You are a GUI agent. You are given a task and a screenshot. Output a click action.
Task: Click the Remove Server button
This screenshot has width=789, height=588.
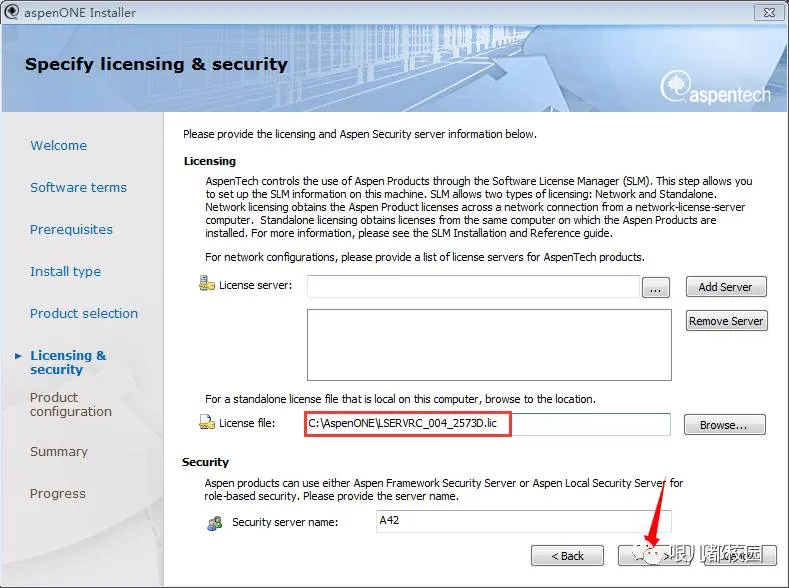point(726,321)
